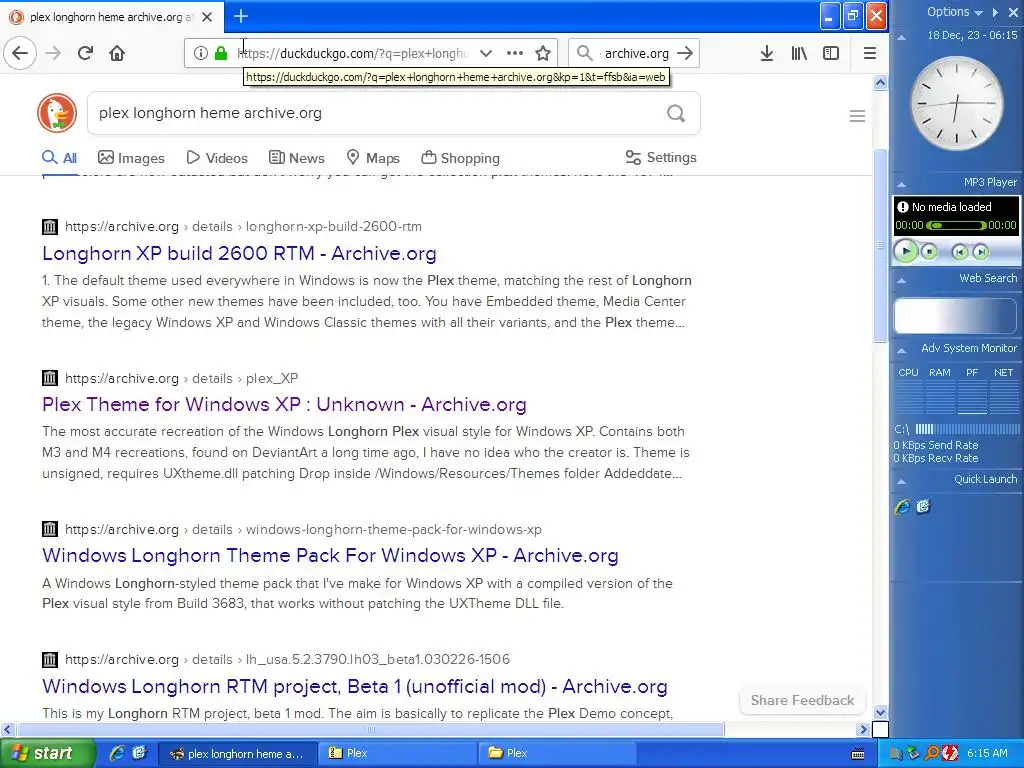Click the vertical scrollbar thumb
This screenshot has height=768, width=1024.
(x=880, y=245)
